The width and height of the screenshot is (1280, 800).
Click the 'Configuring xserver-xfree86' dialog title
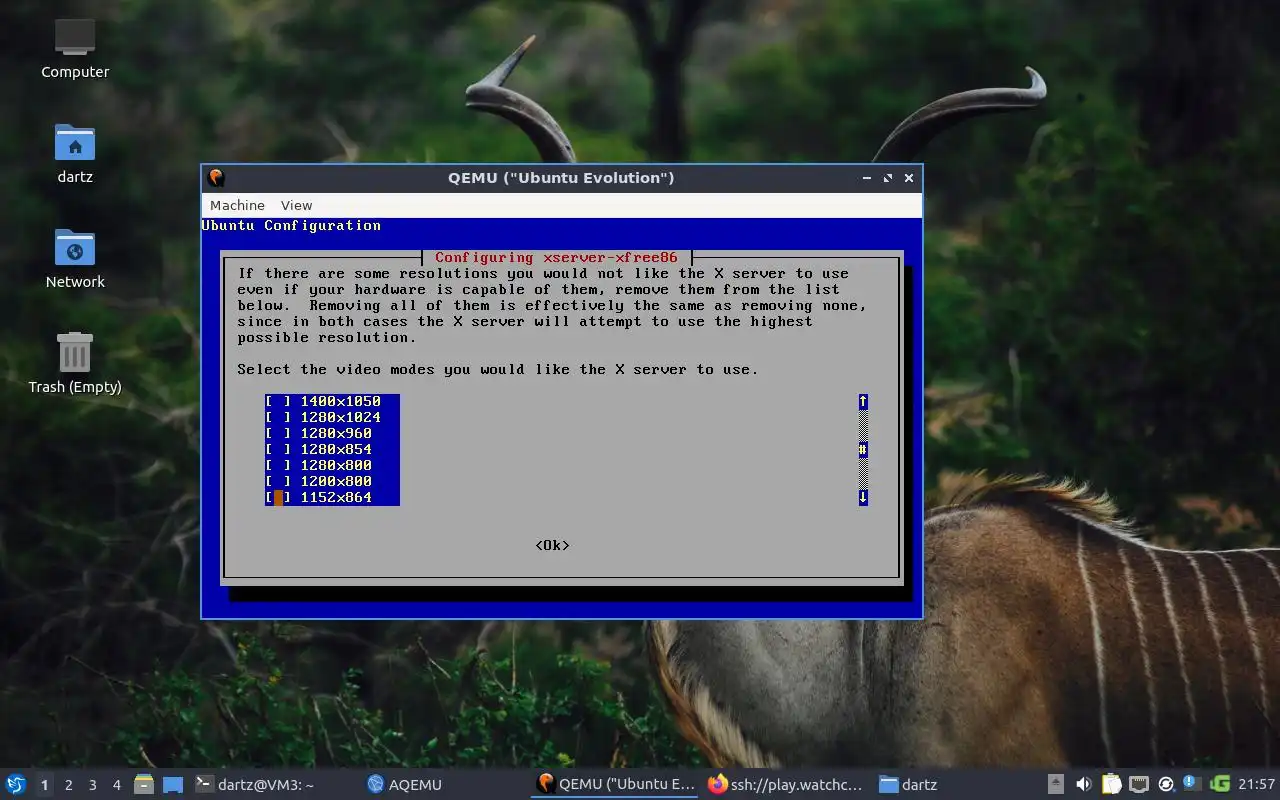coord(556,257)
